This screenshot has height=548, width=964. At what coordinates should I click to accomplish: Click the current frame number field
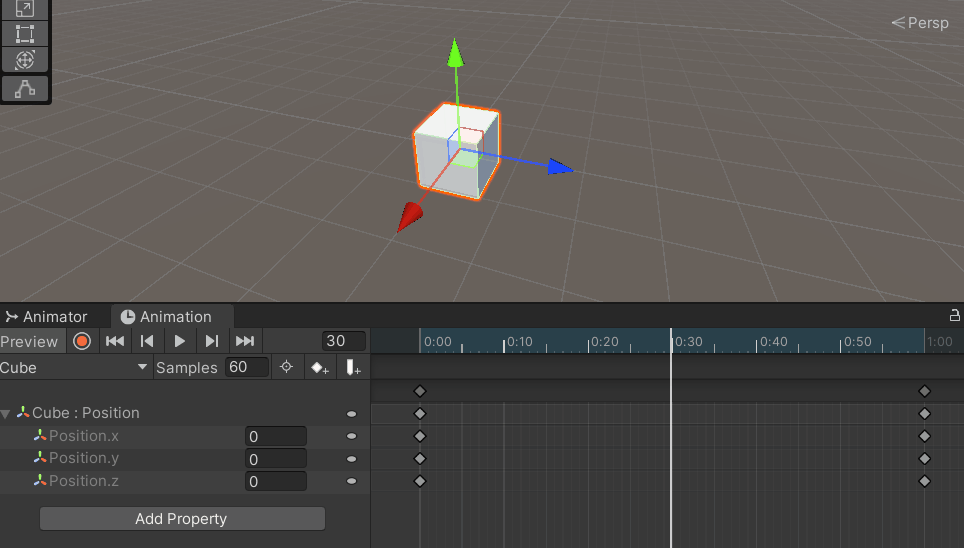[344, 341]
